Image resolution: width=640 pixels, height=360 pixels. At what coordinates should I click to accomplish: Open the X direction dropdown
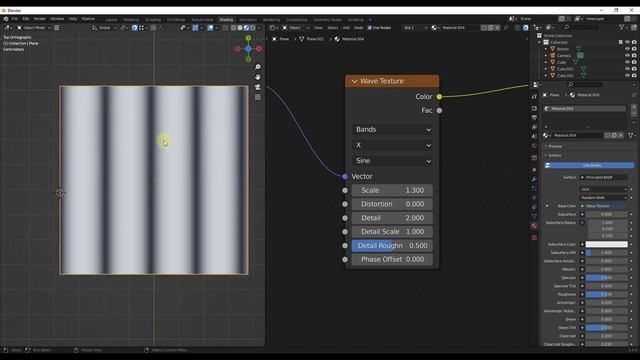tap(392, 145)
